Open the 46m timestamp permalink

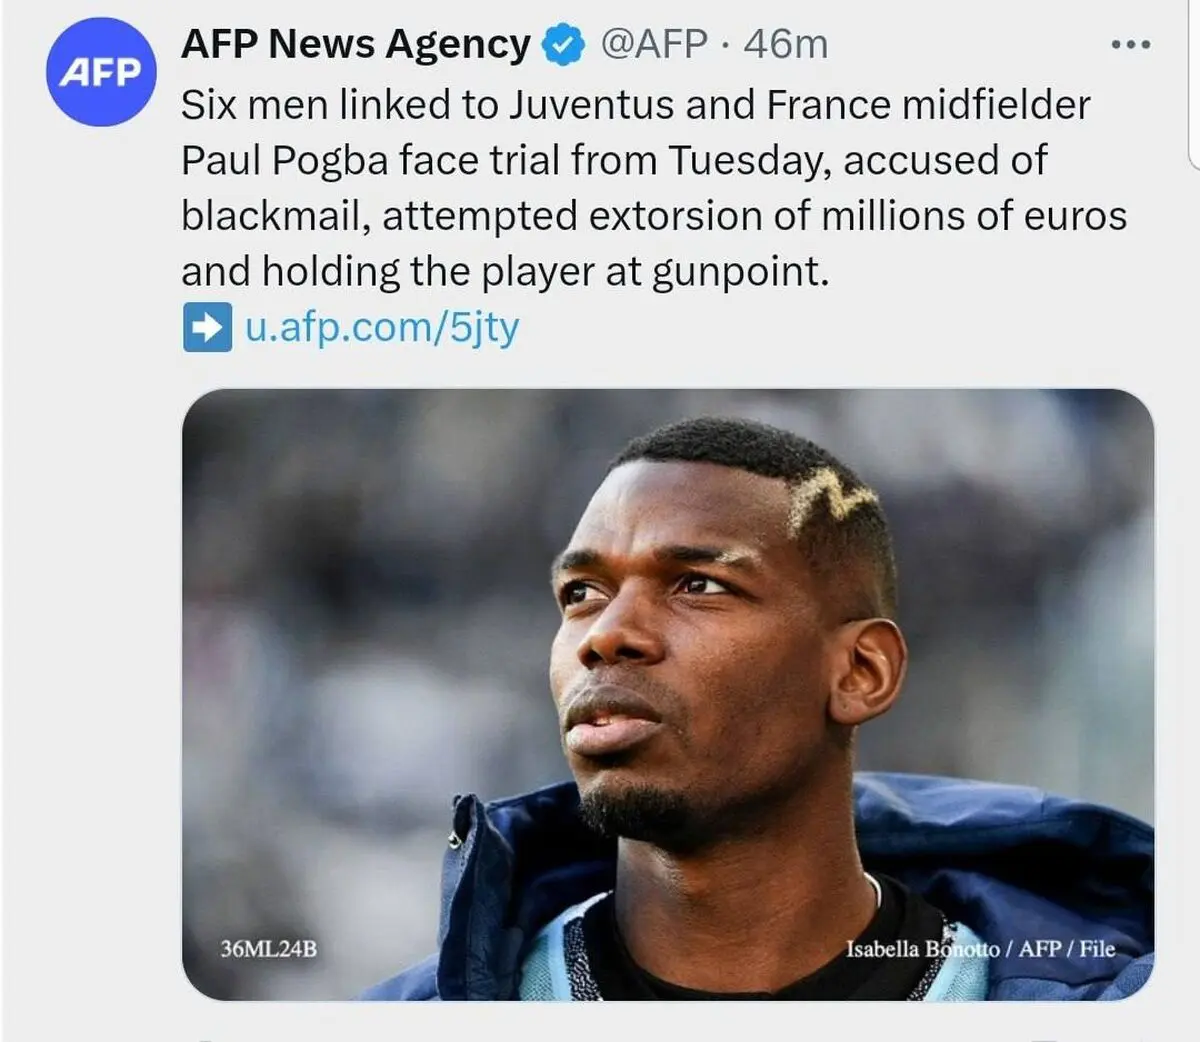pos(785,44)
